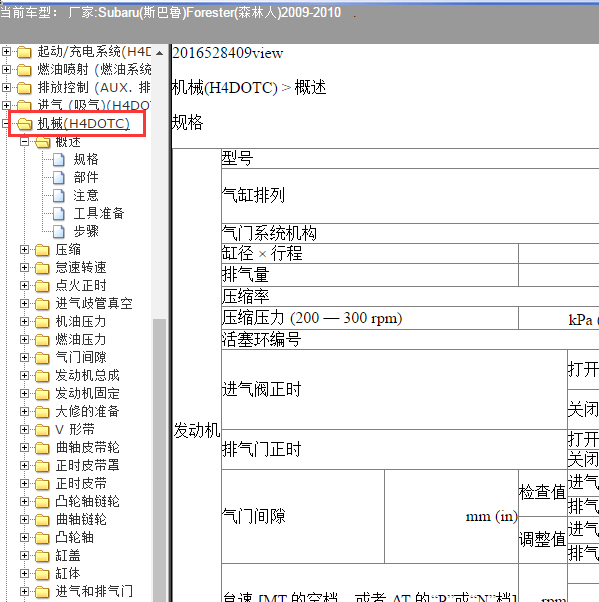
Task: Expand the 点火正时 folder
Action: click(24, 286)
